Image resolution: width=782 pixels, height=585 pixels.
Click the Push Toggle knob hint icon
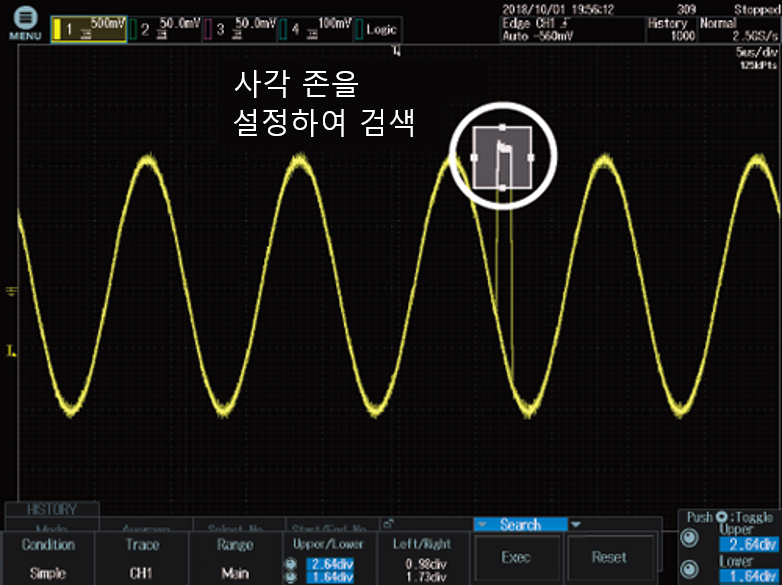click(x=721, y=518)
